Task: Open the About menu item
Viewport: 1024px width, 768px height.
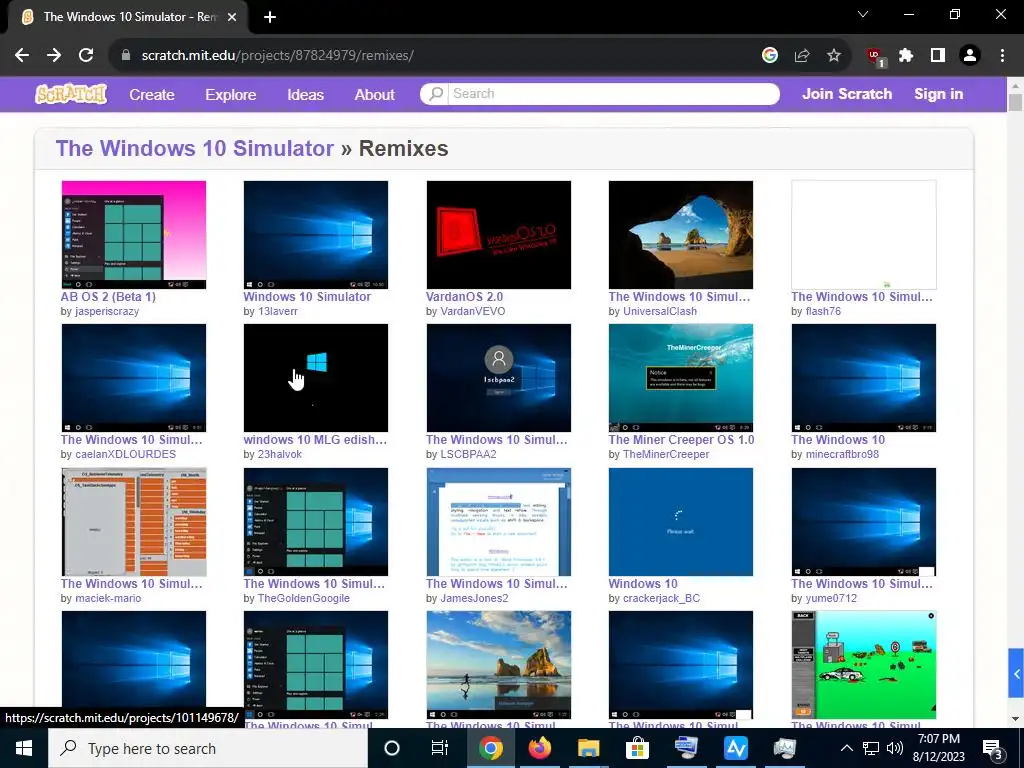Action: click(374, 95)
